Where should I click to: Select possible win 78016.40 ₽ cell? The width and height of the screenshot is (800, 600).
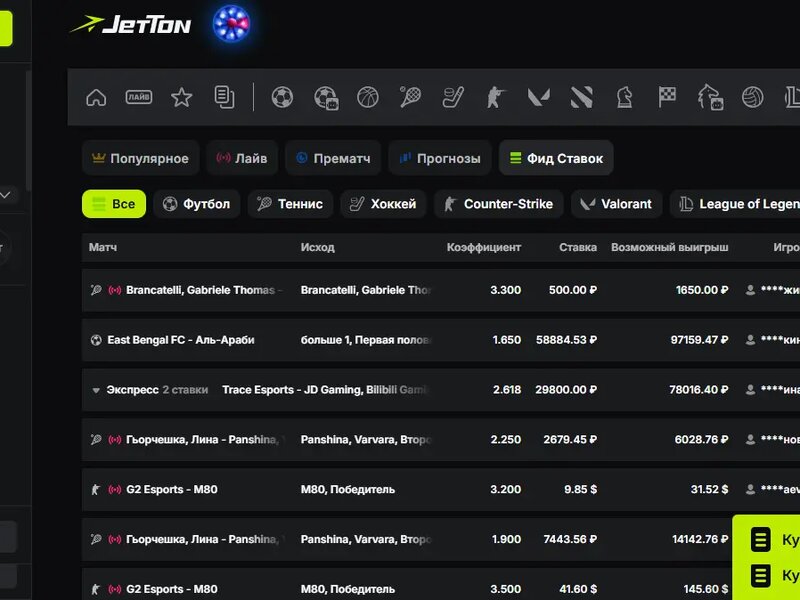698,390
